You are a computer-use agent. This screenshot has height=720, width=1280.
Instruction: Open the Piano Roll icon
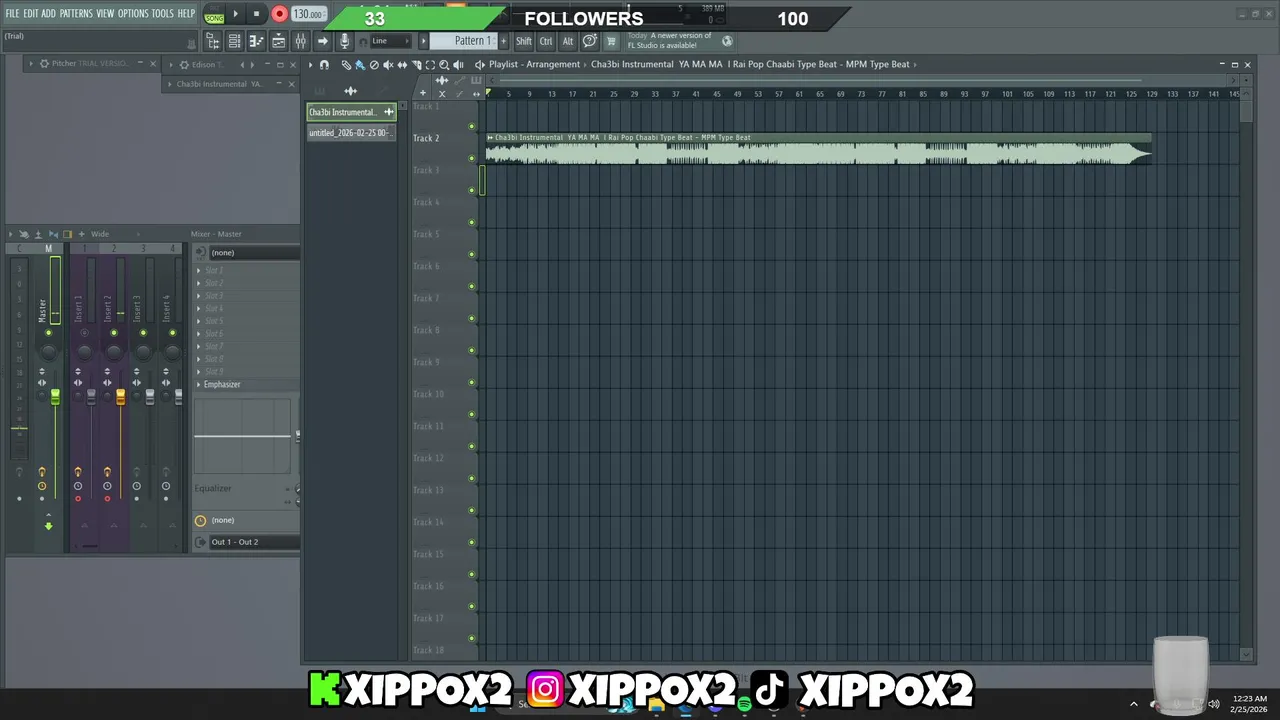[256, 41]
